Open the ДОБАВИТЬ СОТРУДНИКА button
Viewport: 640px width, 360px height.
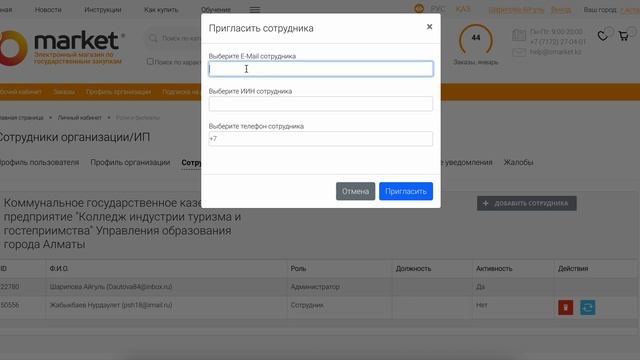coord(527,203)
